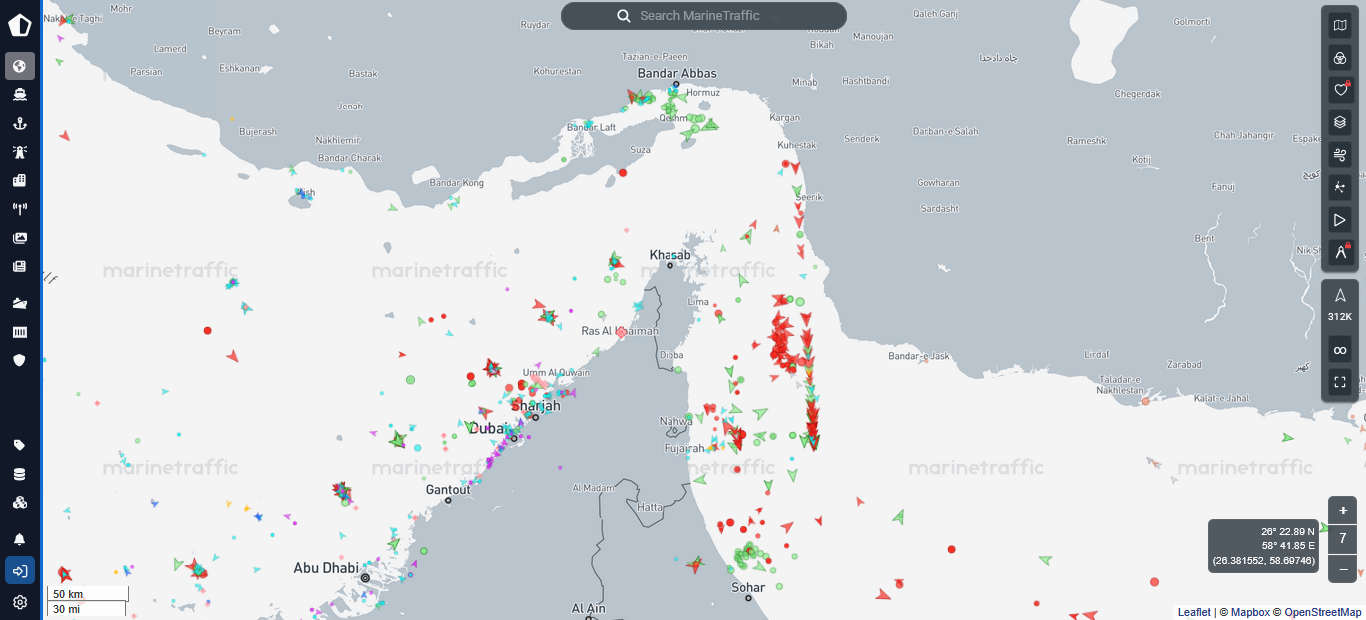Start the playback triangle icon in right toolbar
1366x620 pixels.
1340,219
